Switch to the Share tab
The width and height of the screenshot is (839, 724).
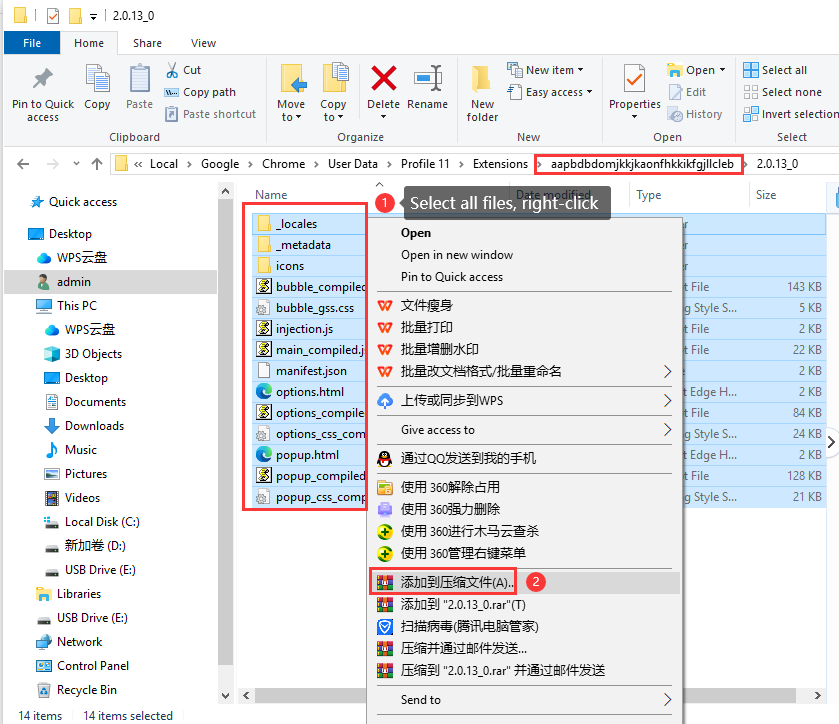[147, 43]
